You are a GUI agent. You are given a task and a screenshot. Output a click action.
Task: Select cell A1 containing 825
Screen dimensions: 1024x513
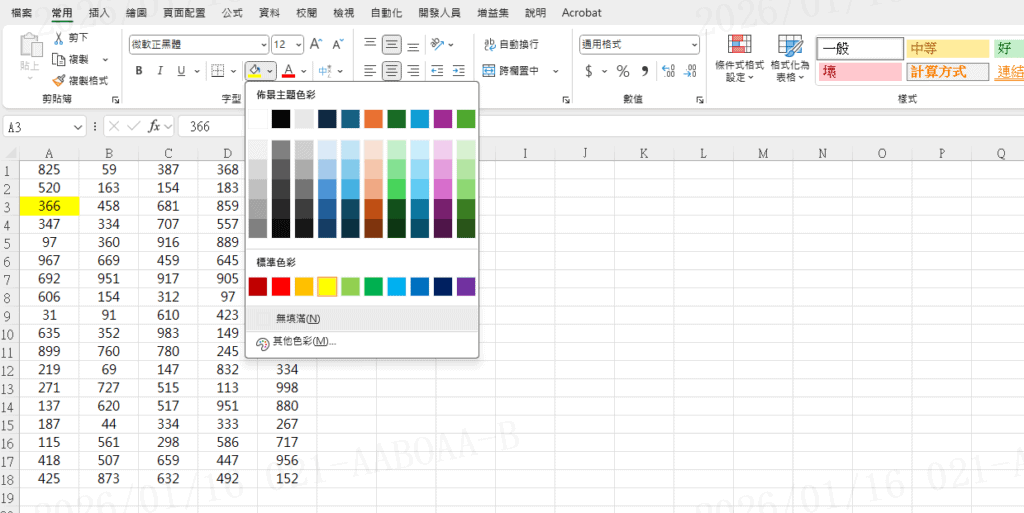49,170
